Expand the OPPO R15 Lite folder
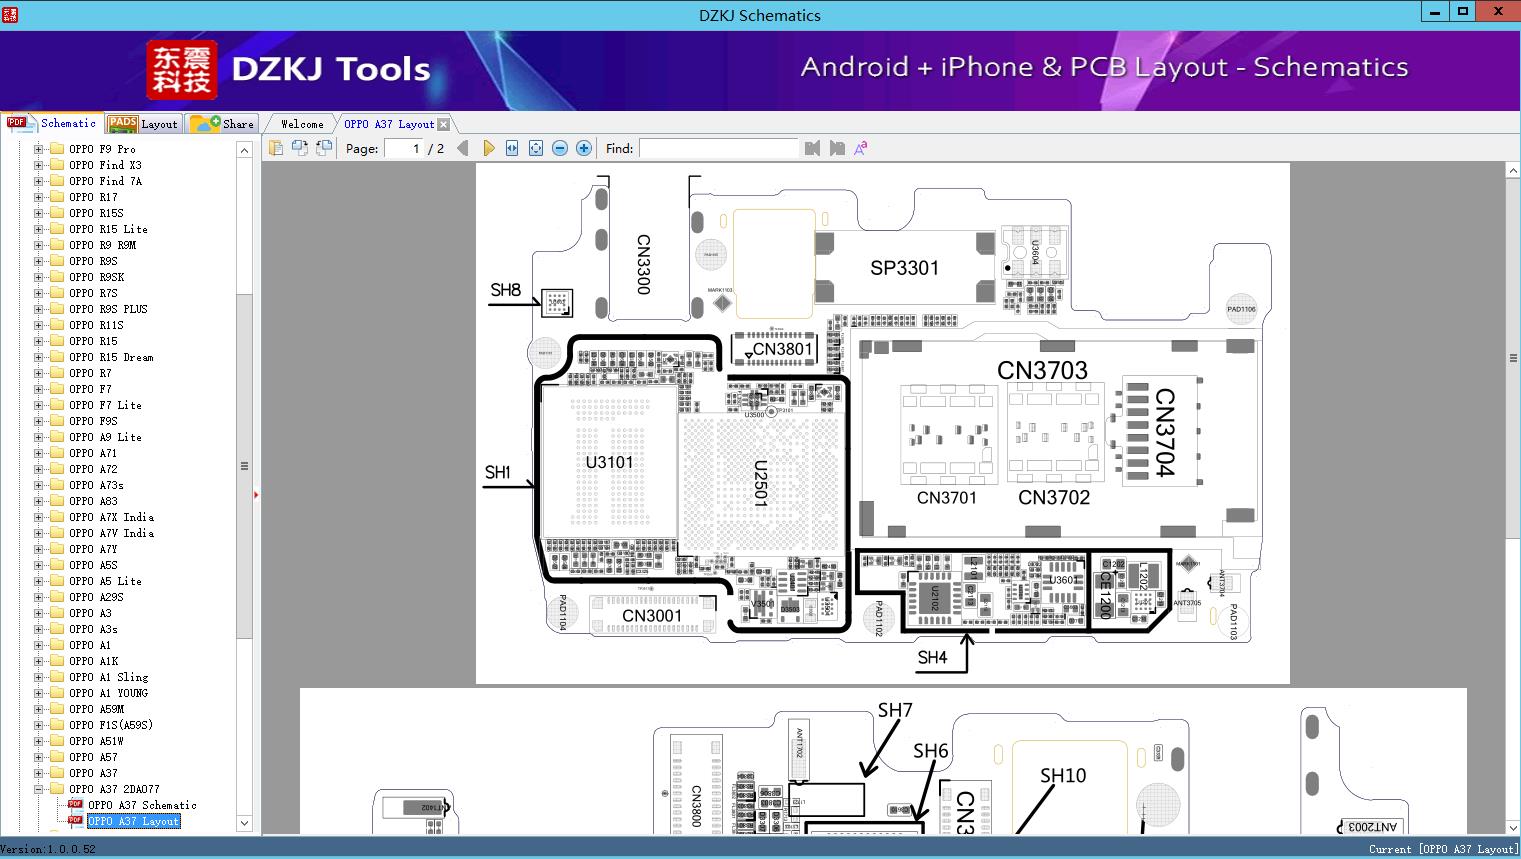1521x859 pixels. (x=38, y=229)
